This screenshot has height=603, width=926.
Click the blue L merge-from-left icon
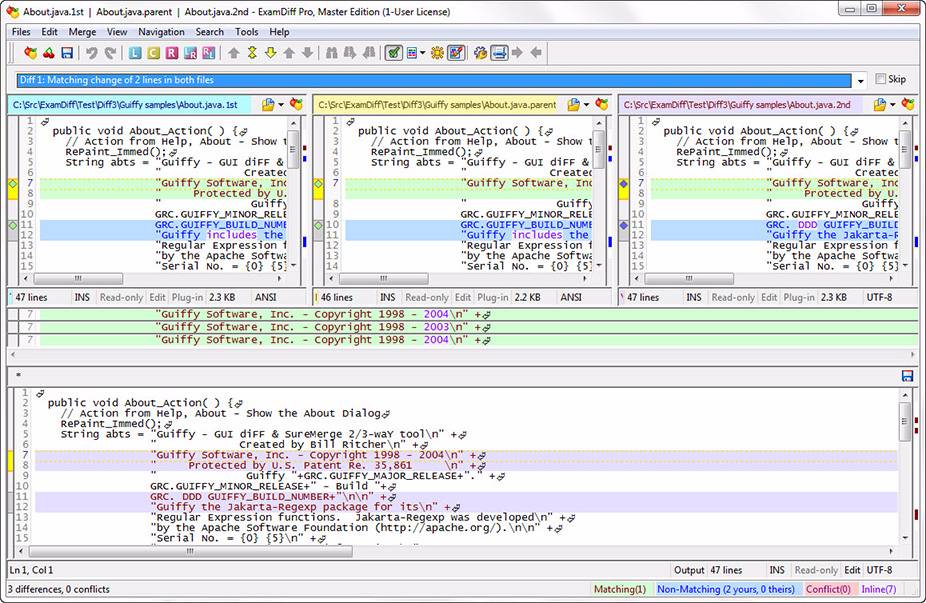pyautogui.click(x=135, y=53)
